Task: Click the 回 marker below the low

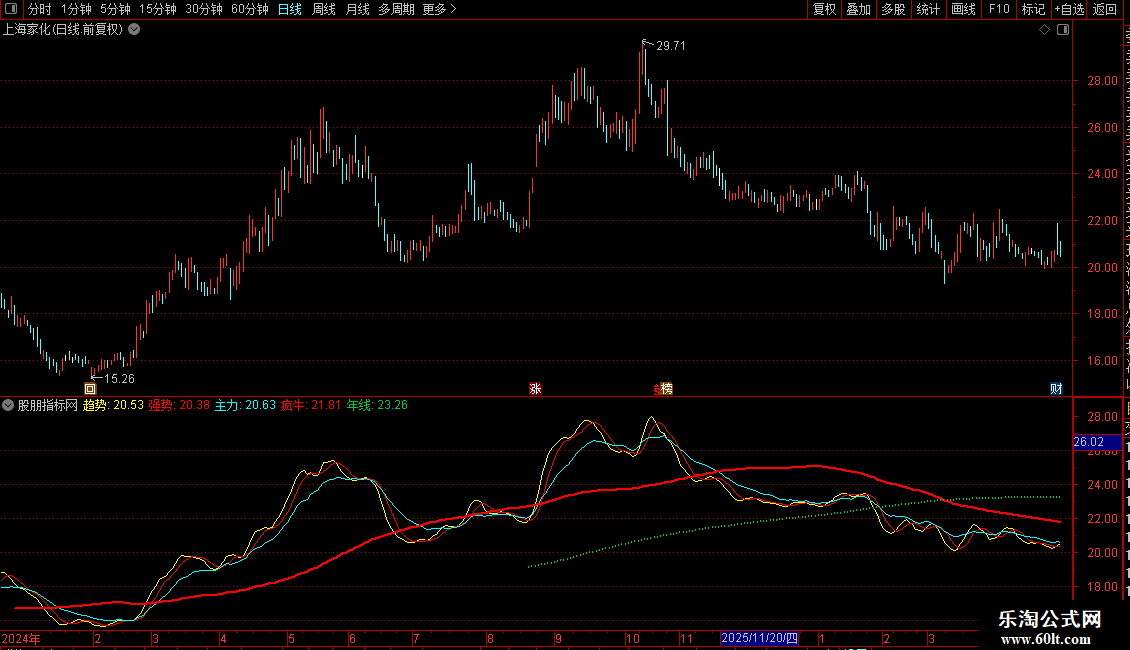Action: click(x=90, y=389)
